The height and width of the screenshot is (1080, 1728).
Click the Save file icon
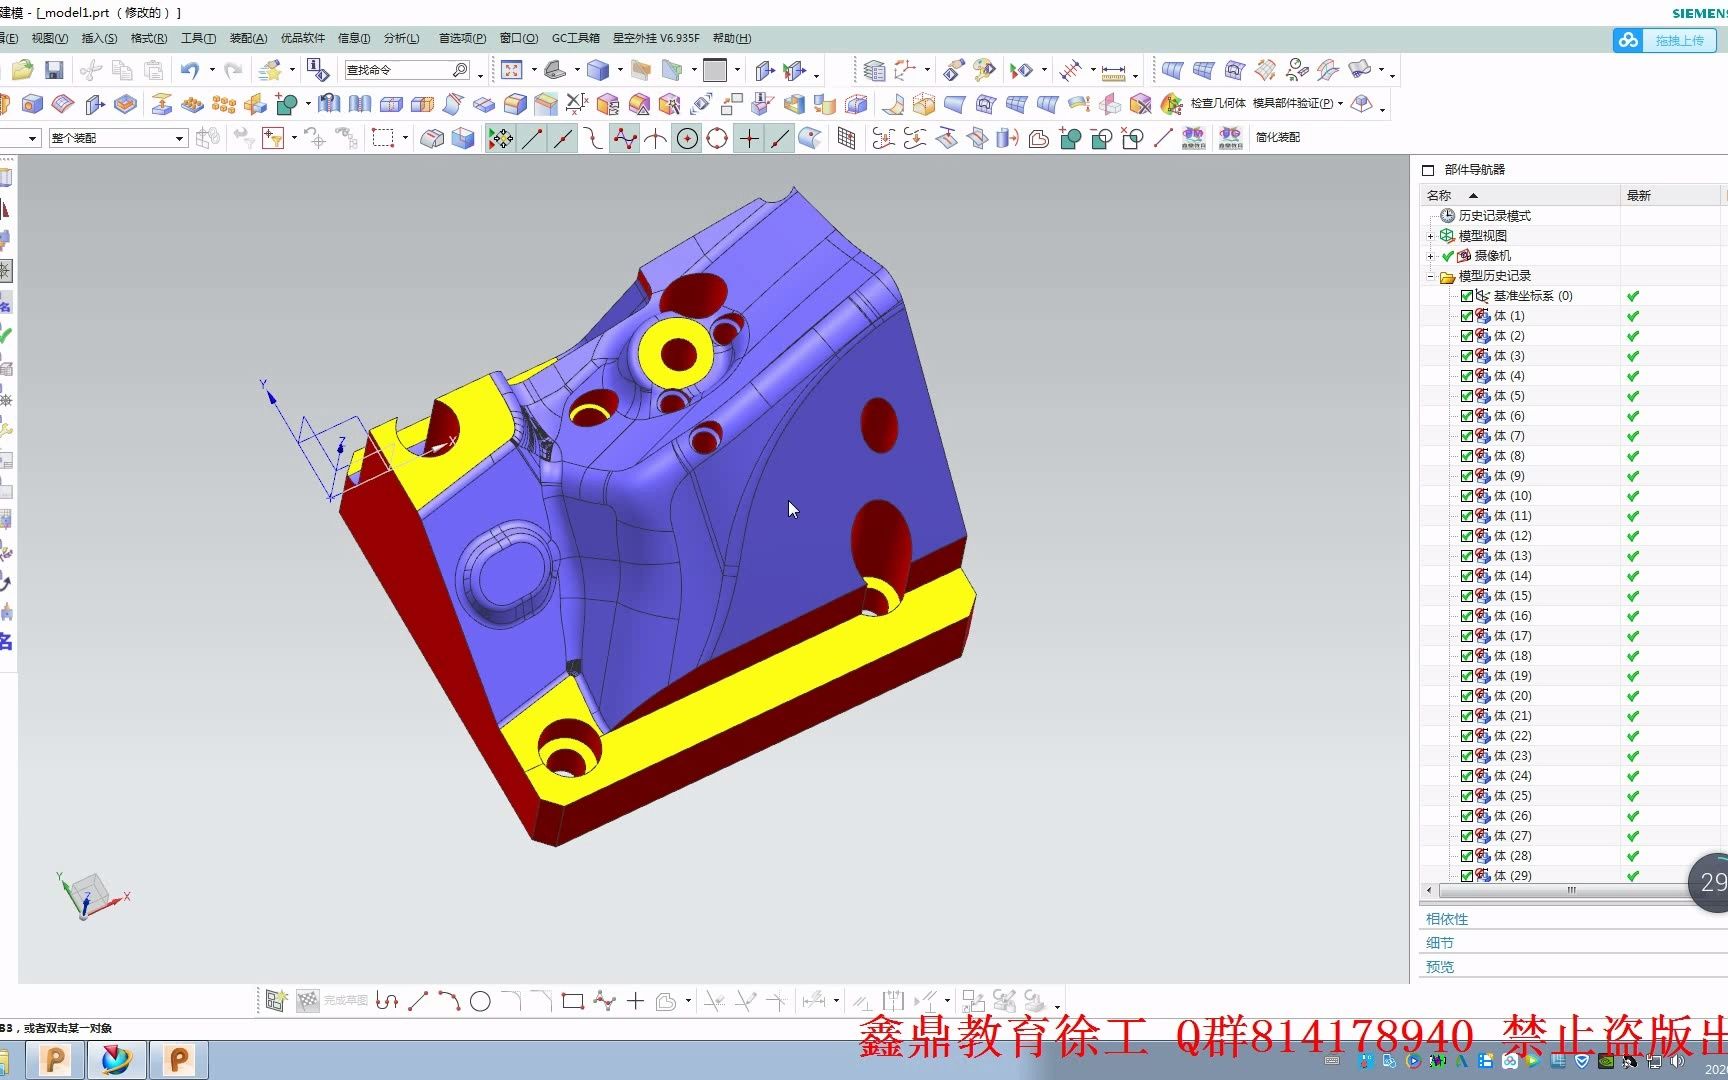[54, 70]
